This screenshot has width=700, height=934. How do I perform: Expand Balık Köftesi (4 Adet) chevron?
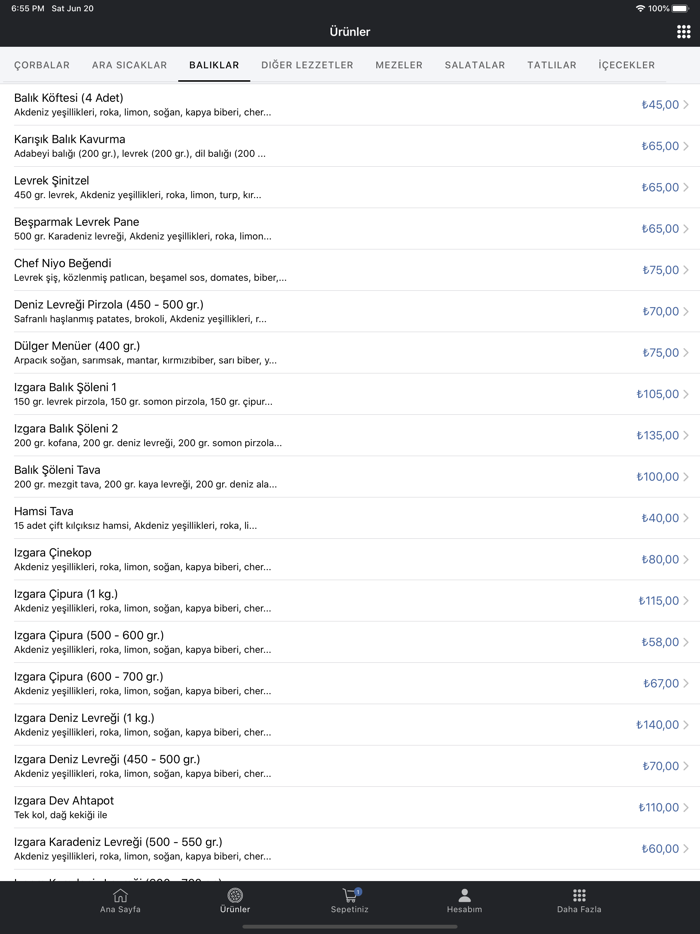(x=686, y=105)
